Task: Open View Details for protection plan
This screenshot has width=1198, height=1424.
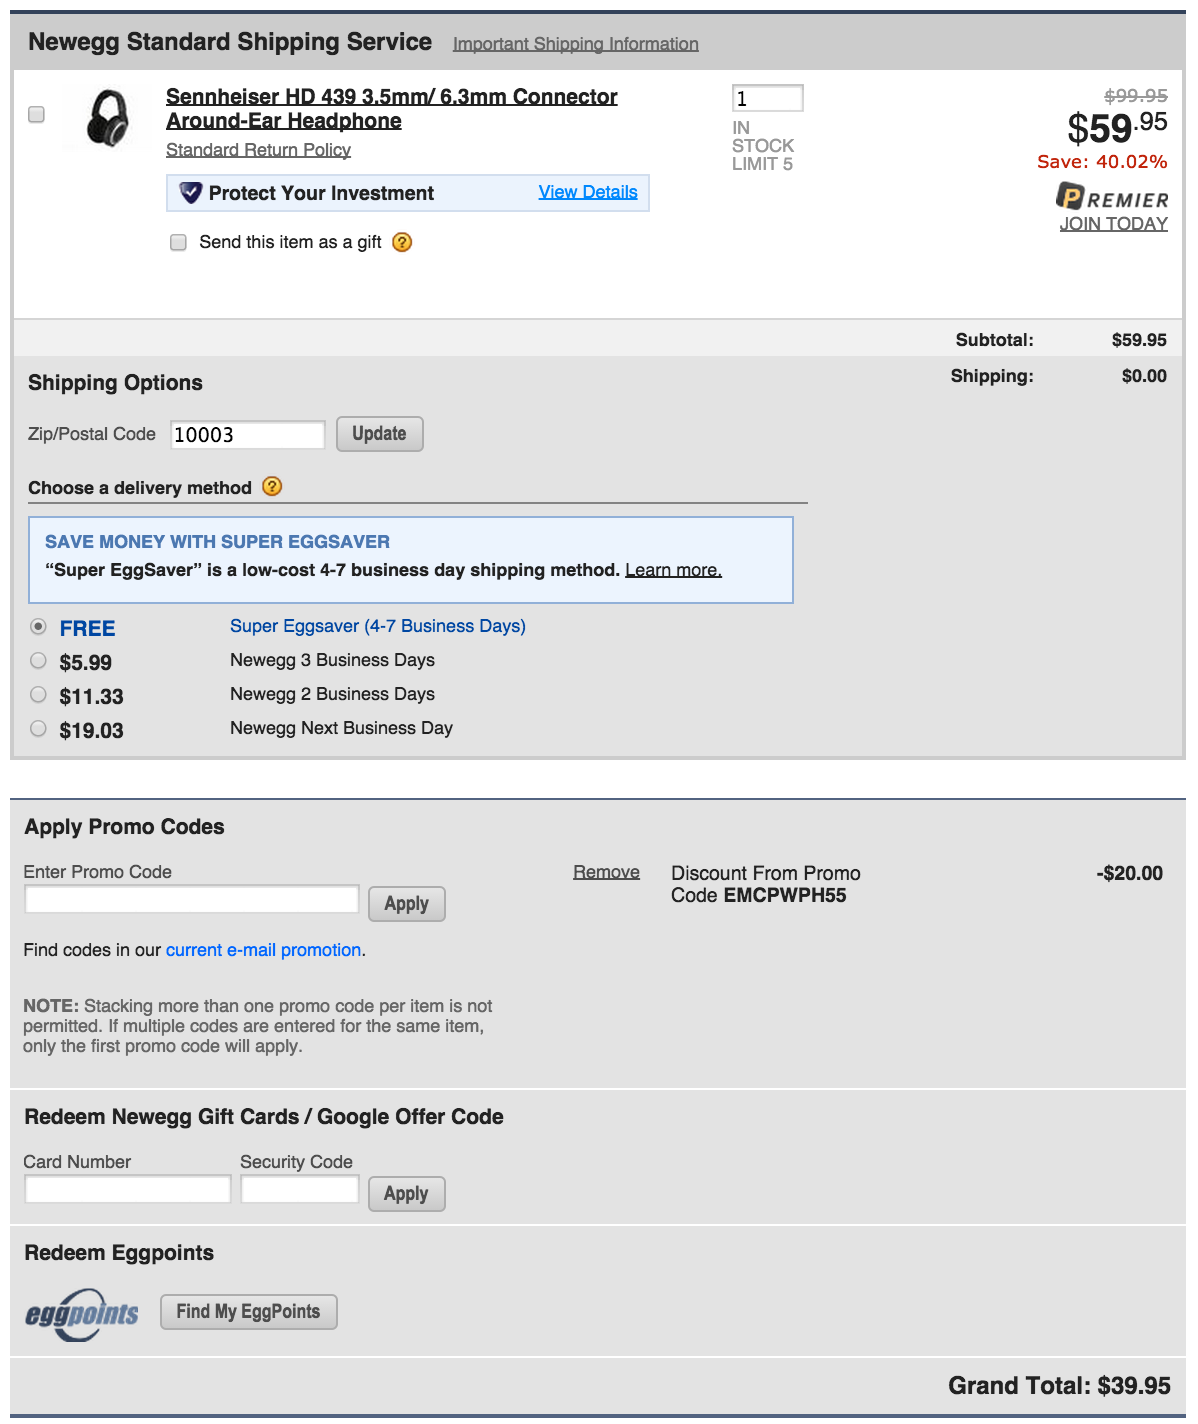Action: point(588,192)
